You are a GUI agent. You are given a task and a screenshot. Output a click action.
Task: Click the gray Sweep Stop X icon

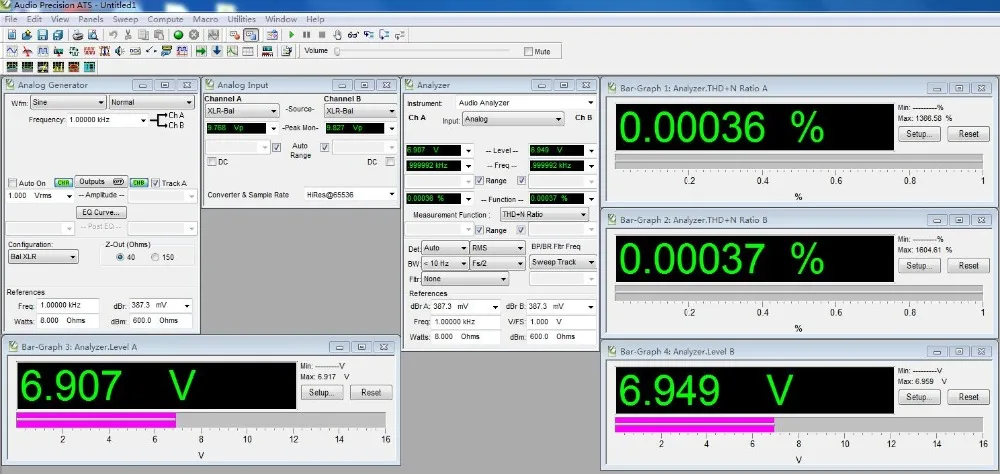pos(194,35)
